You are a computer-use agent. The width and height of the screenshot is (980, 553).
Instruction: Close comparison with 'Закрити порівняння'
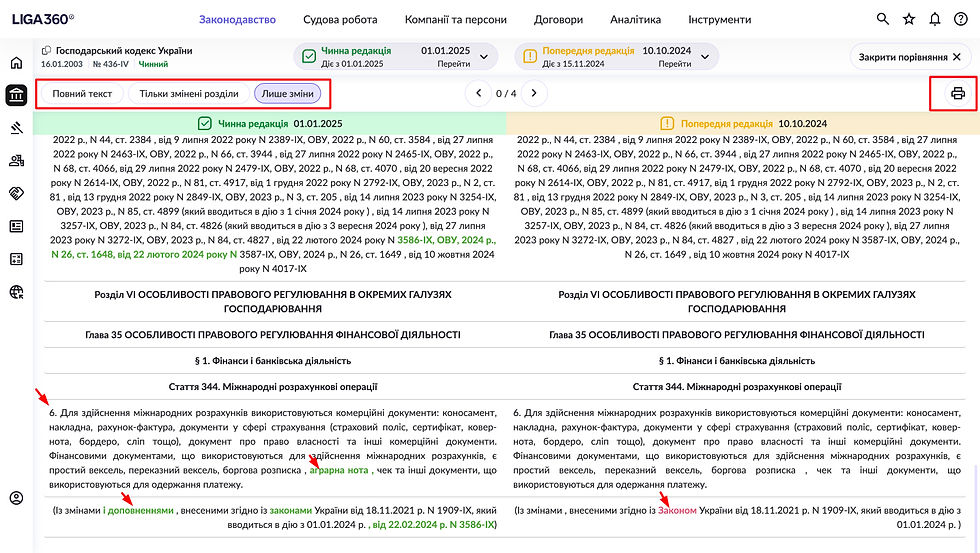pos(910,57)
